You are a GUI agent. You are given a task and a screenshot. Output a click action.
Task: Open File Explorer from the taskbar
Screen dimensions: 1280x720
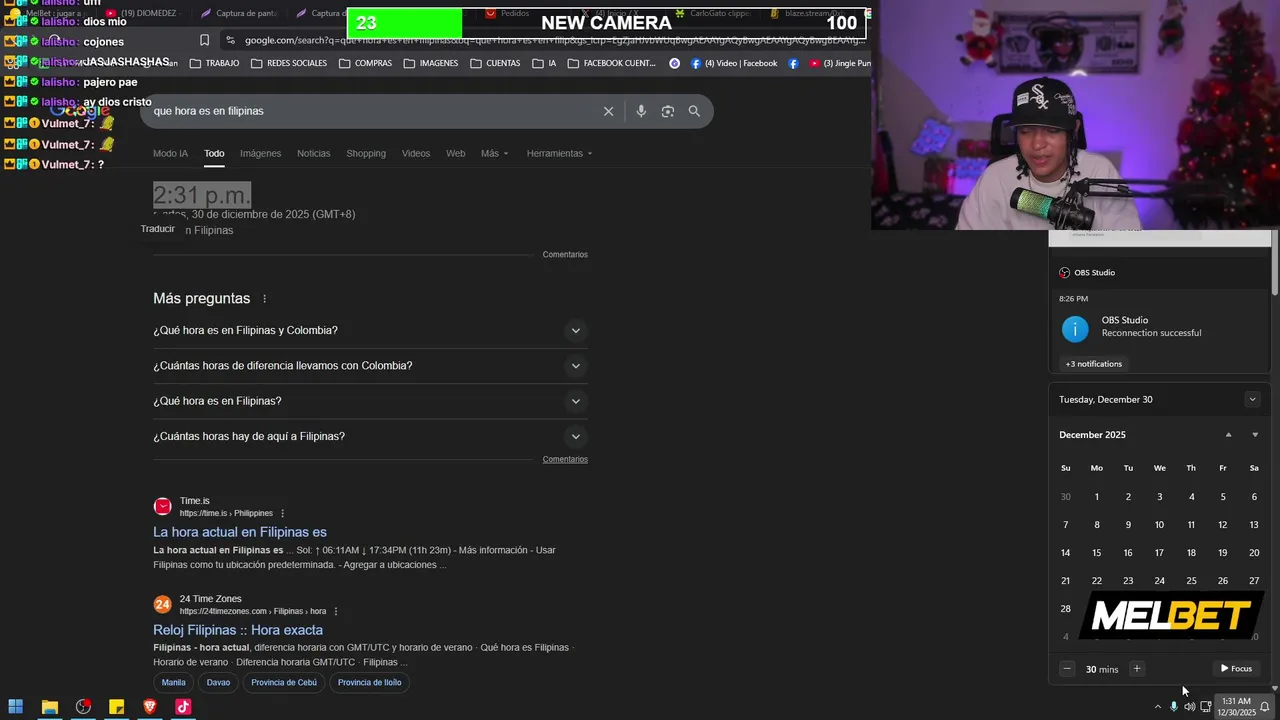(x=49, y=707)
